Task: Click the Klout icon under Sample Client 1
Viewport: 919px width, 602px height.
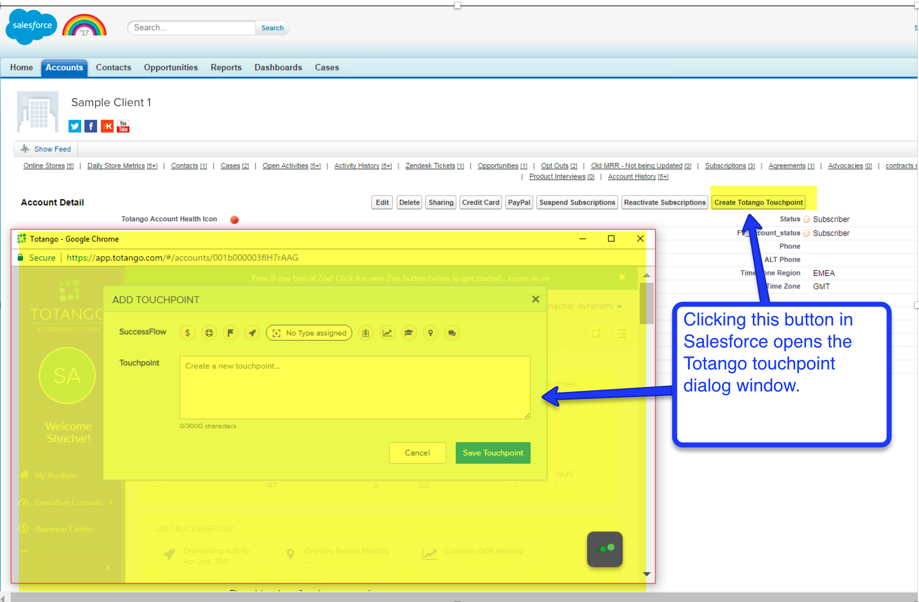Action: click(107, 126)
